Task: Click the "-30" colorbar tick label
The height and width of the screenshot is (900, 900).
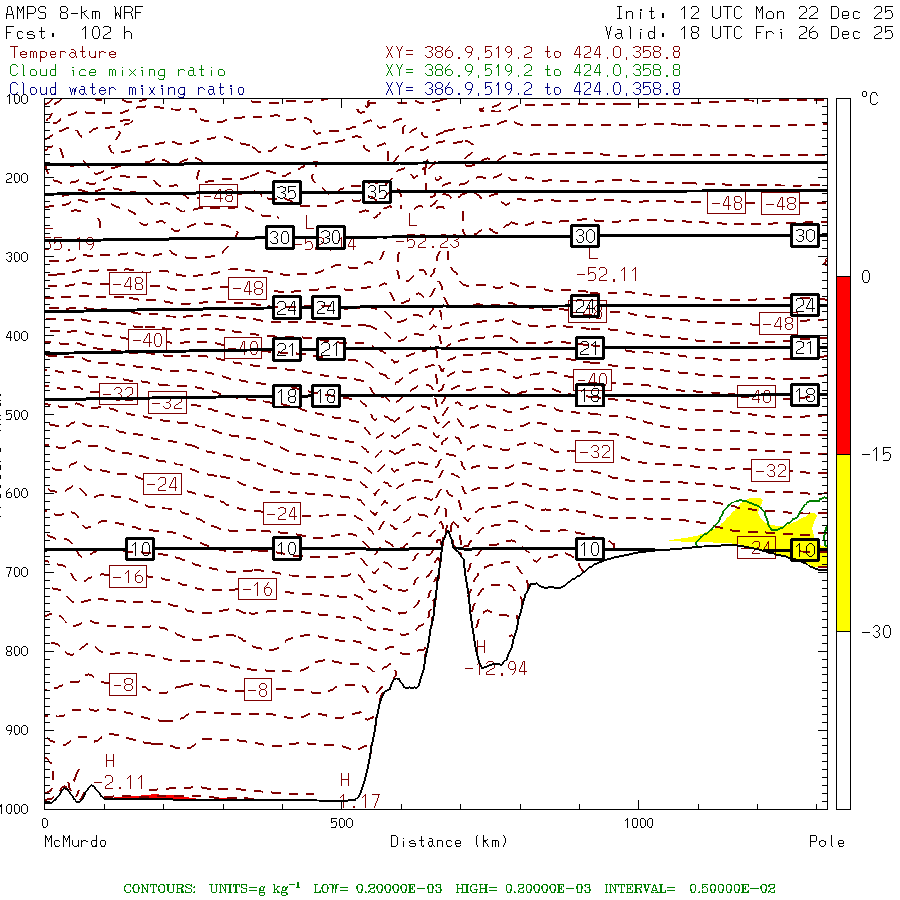Action: 876,632
